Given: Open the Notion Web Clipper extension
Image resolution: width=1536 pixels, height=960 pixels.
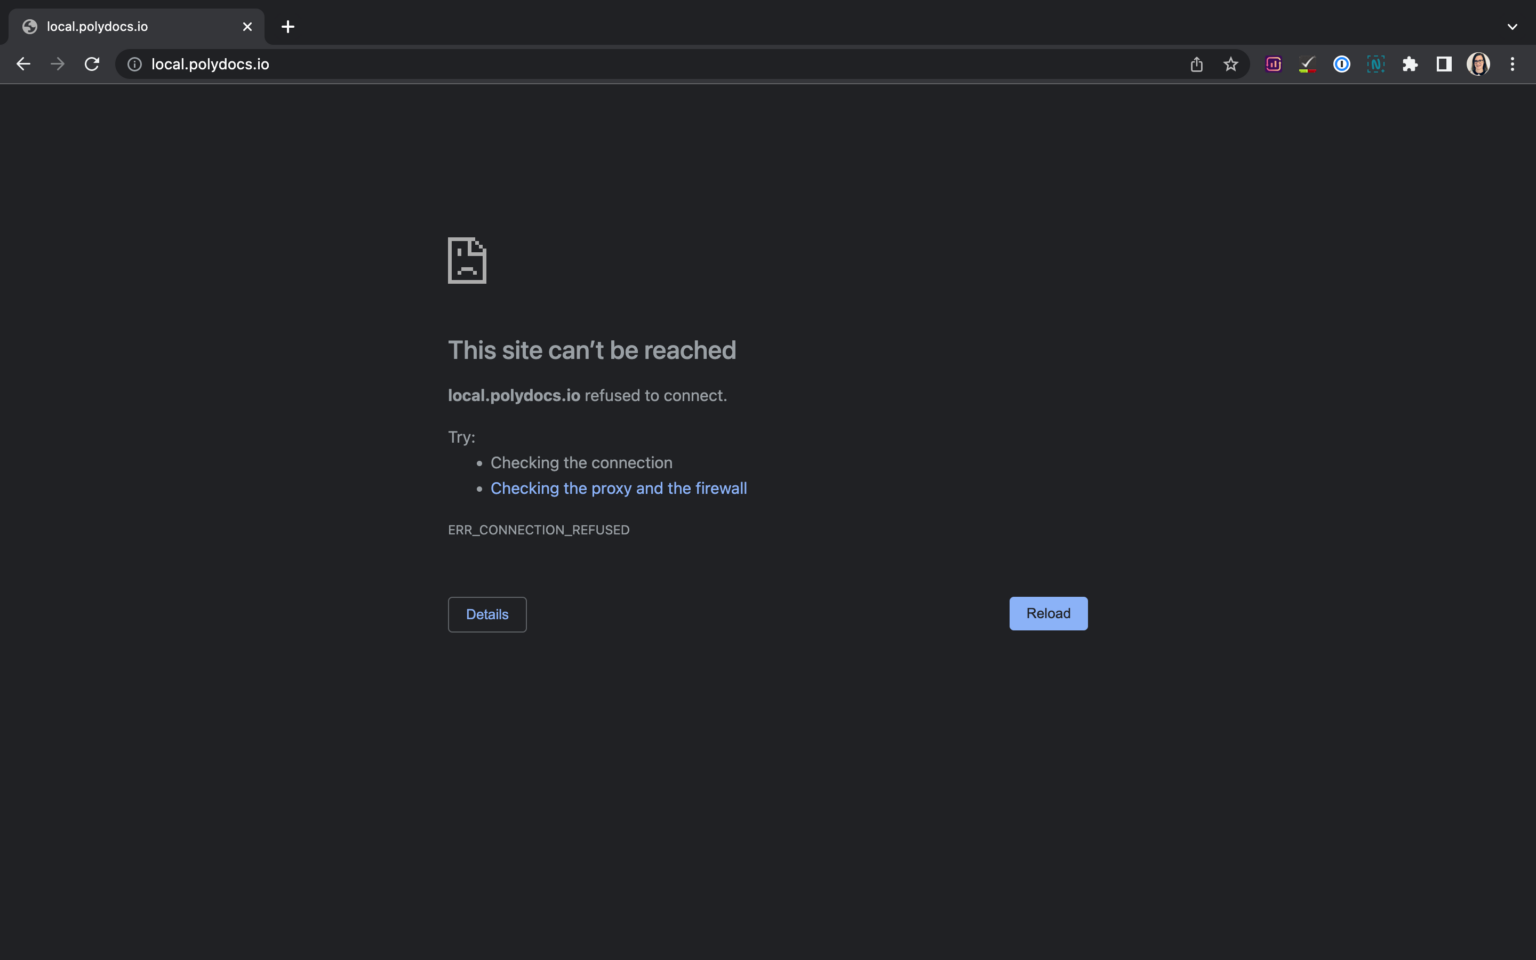Looking at the screenshot, I should pyautogui.click(x=1375, y=63).
